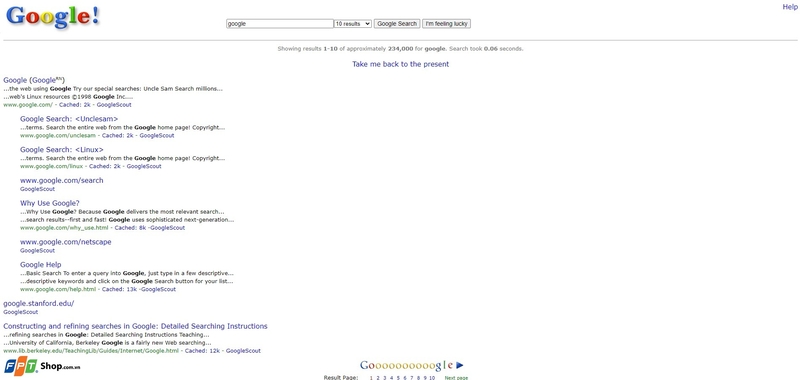Image resolution: width=800 pixels, height=380 pixels.
Task: Click GoogleScout for the unclesam result
Action: click(157, 136)
